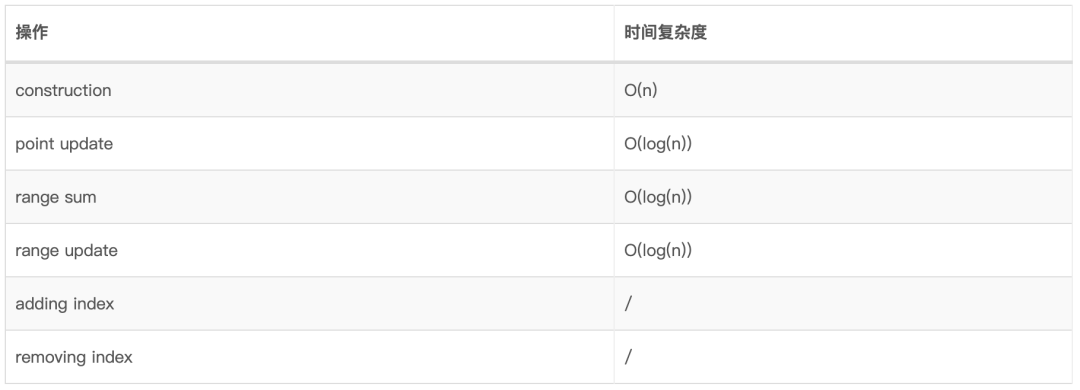1080x390 pixels.
Task: Click O(log(n)) in the range update row
Action: coord(658,250)
